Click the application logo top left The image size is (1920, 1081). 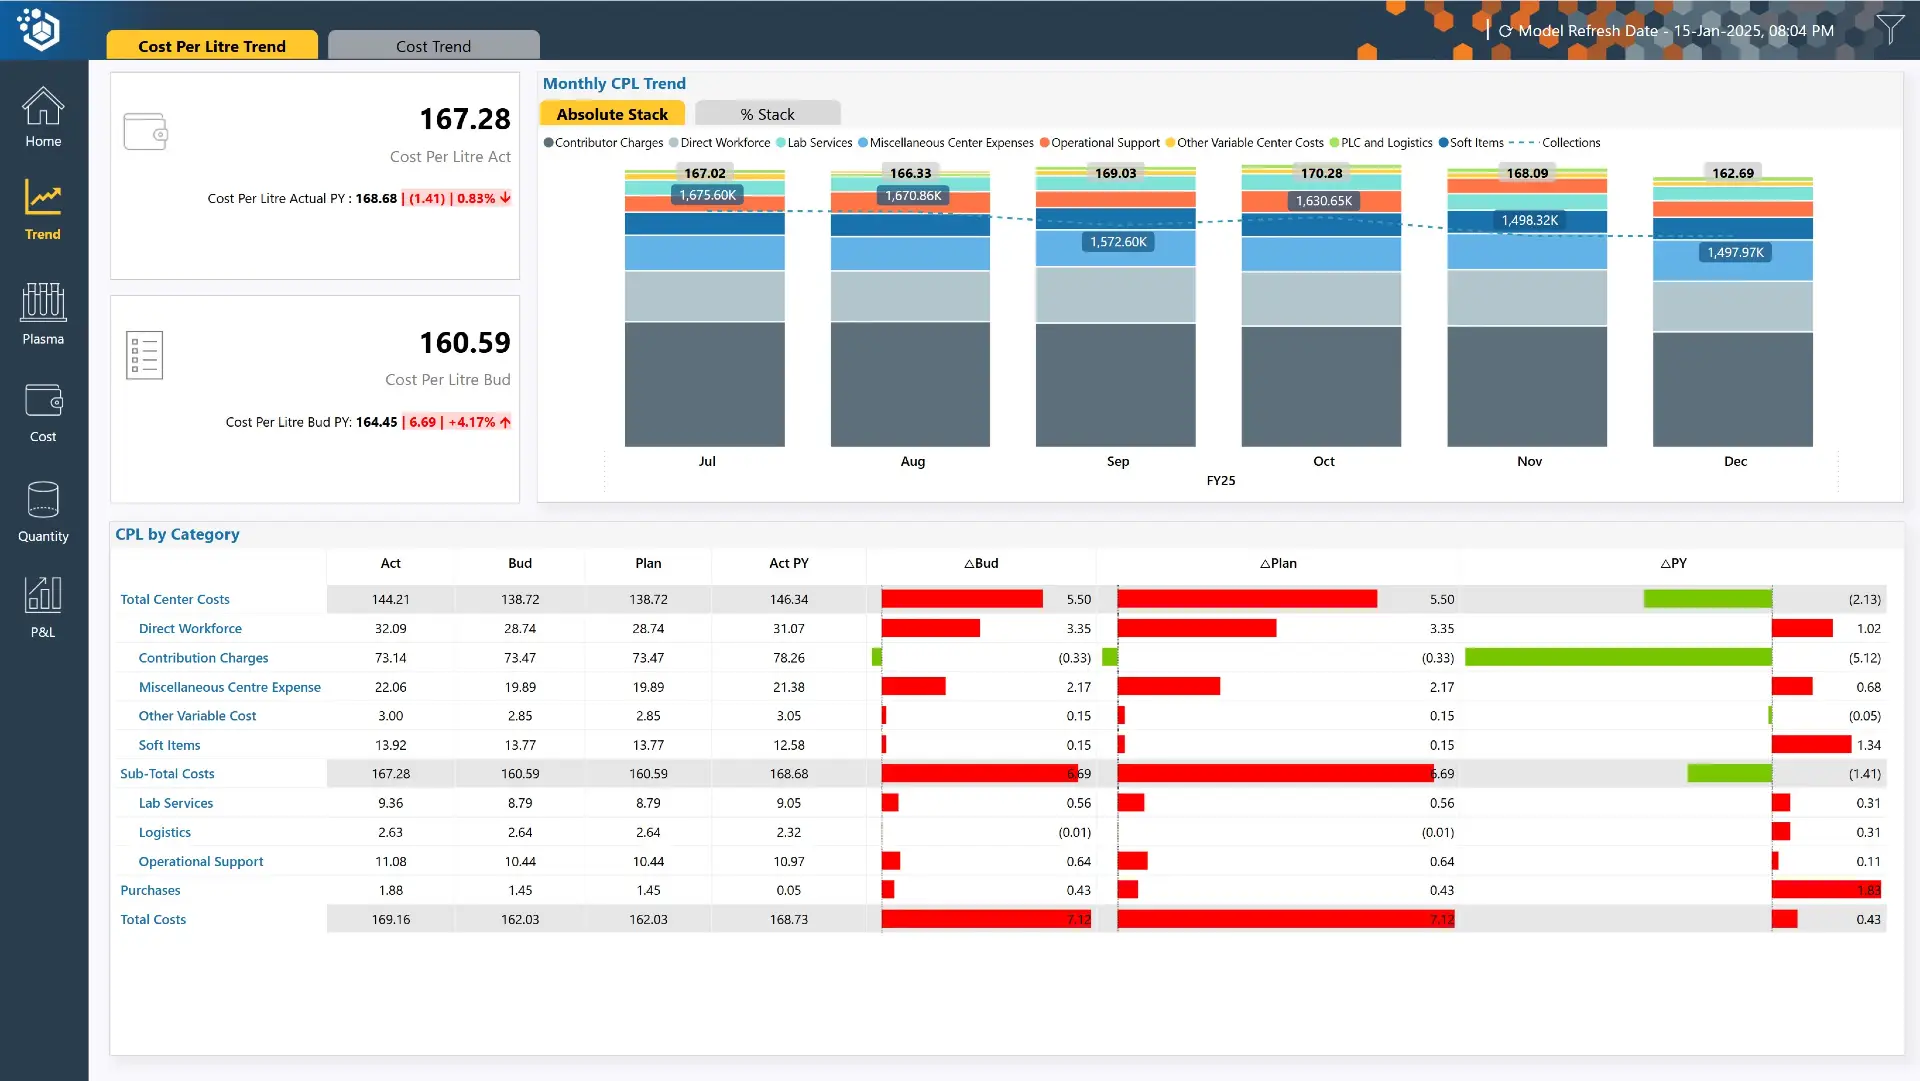coord(40,30)
